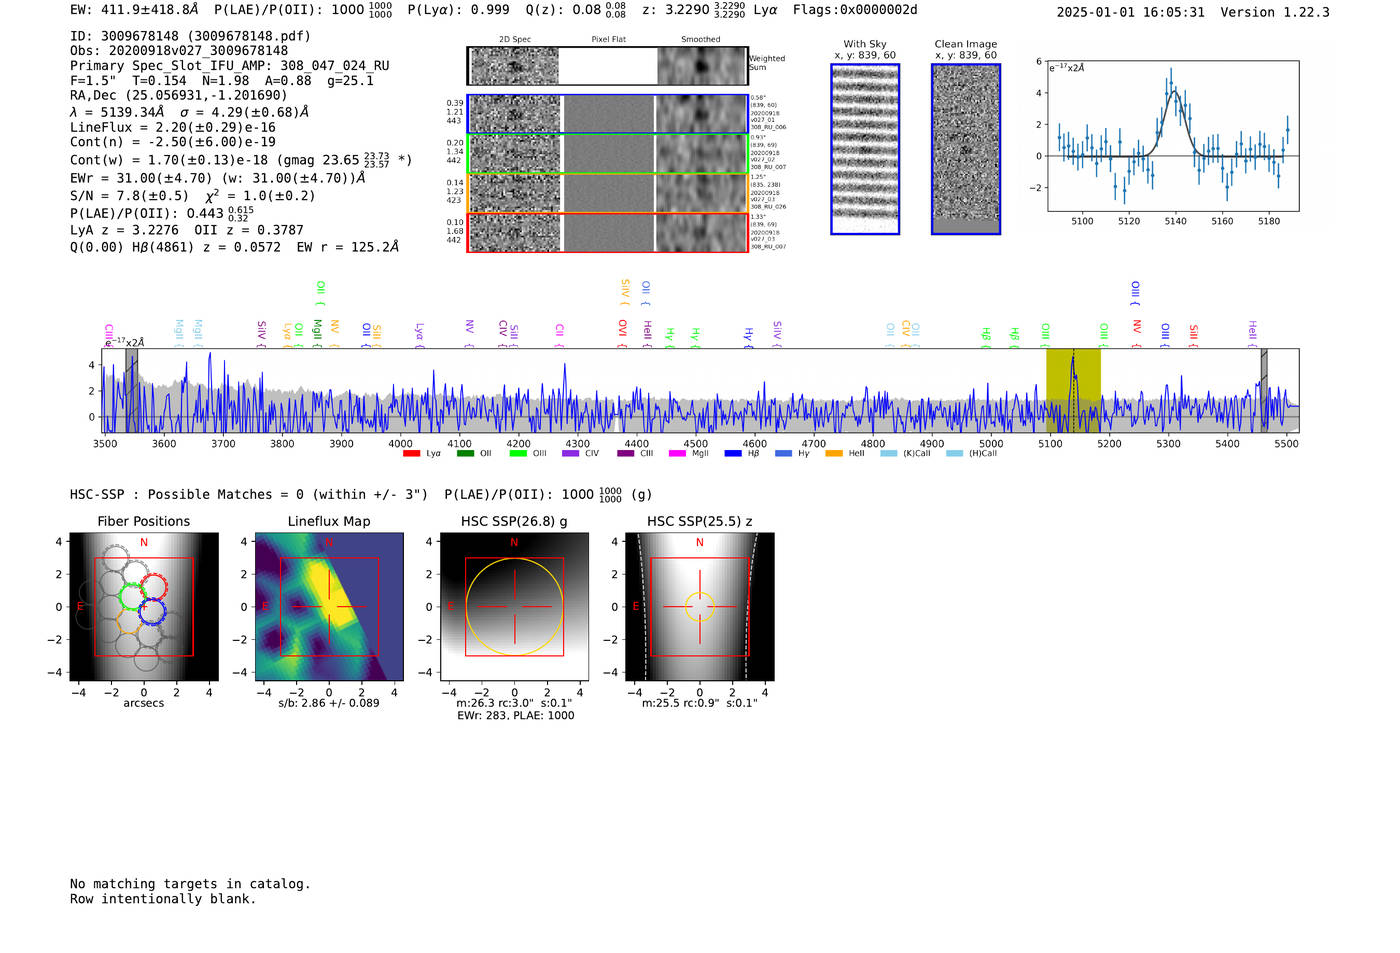The image size is (1400, 953).
Task: Click the 'Row intentionally blank.' note
Action: pyautogui.click(x=163, y=899)
